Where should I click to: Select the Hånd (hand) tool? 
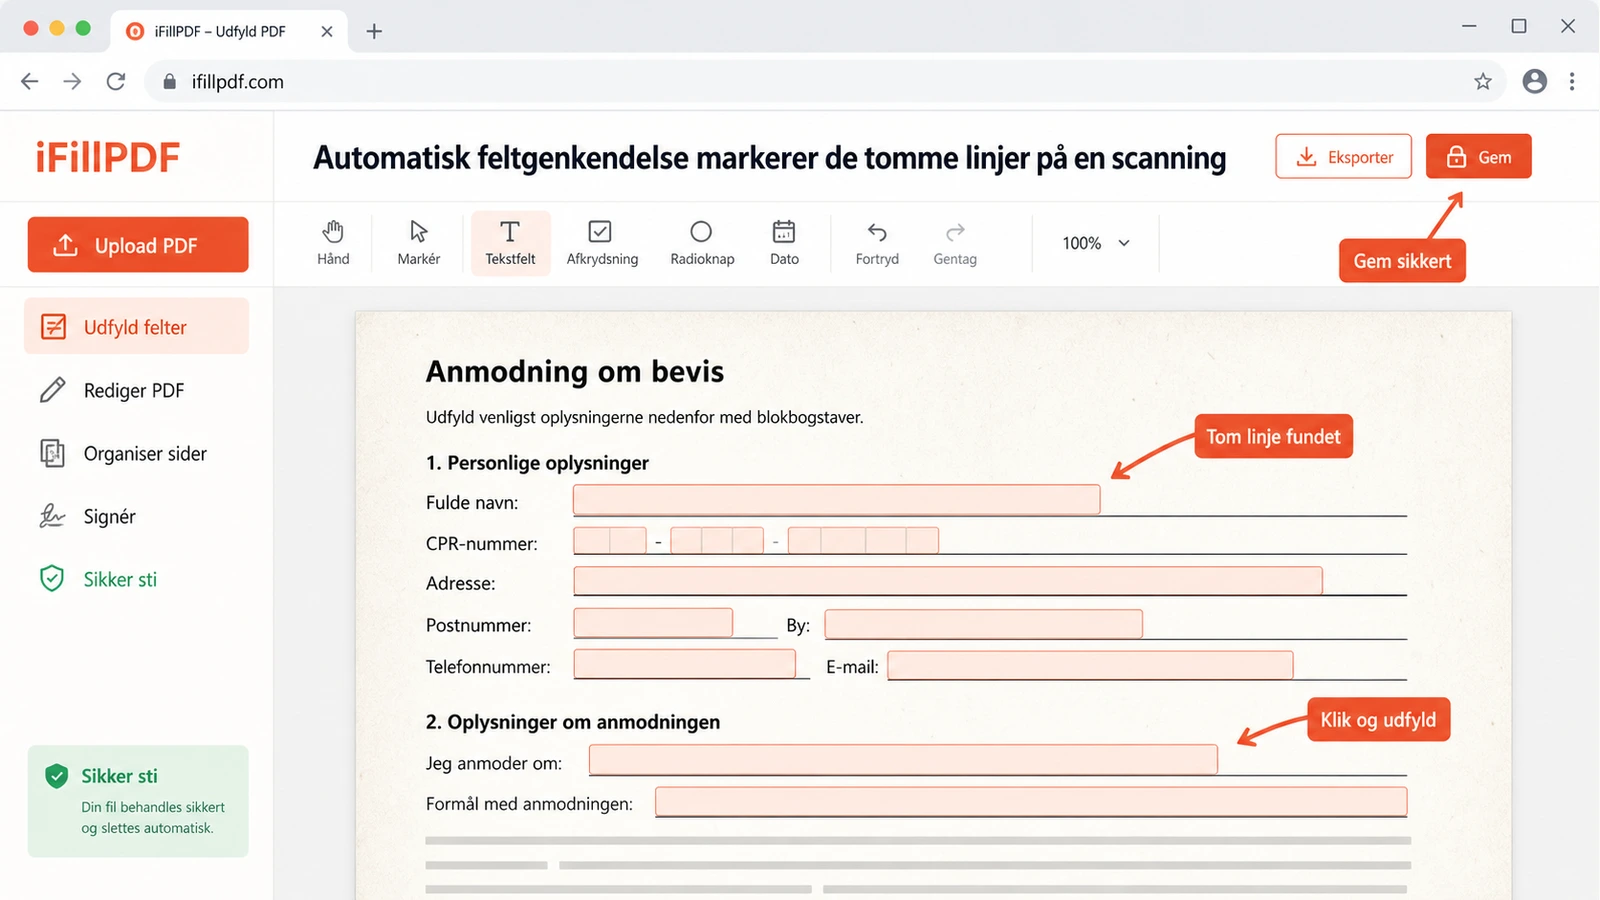tap(333, 243)
